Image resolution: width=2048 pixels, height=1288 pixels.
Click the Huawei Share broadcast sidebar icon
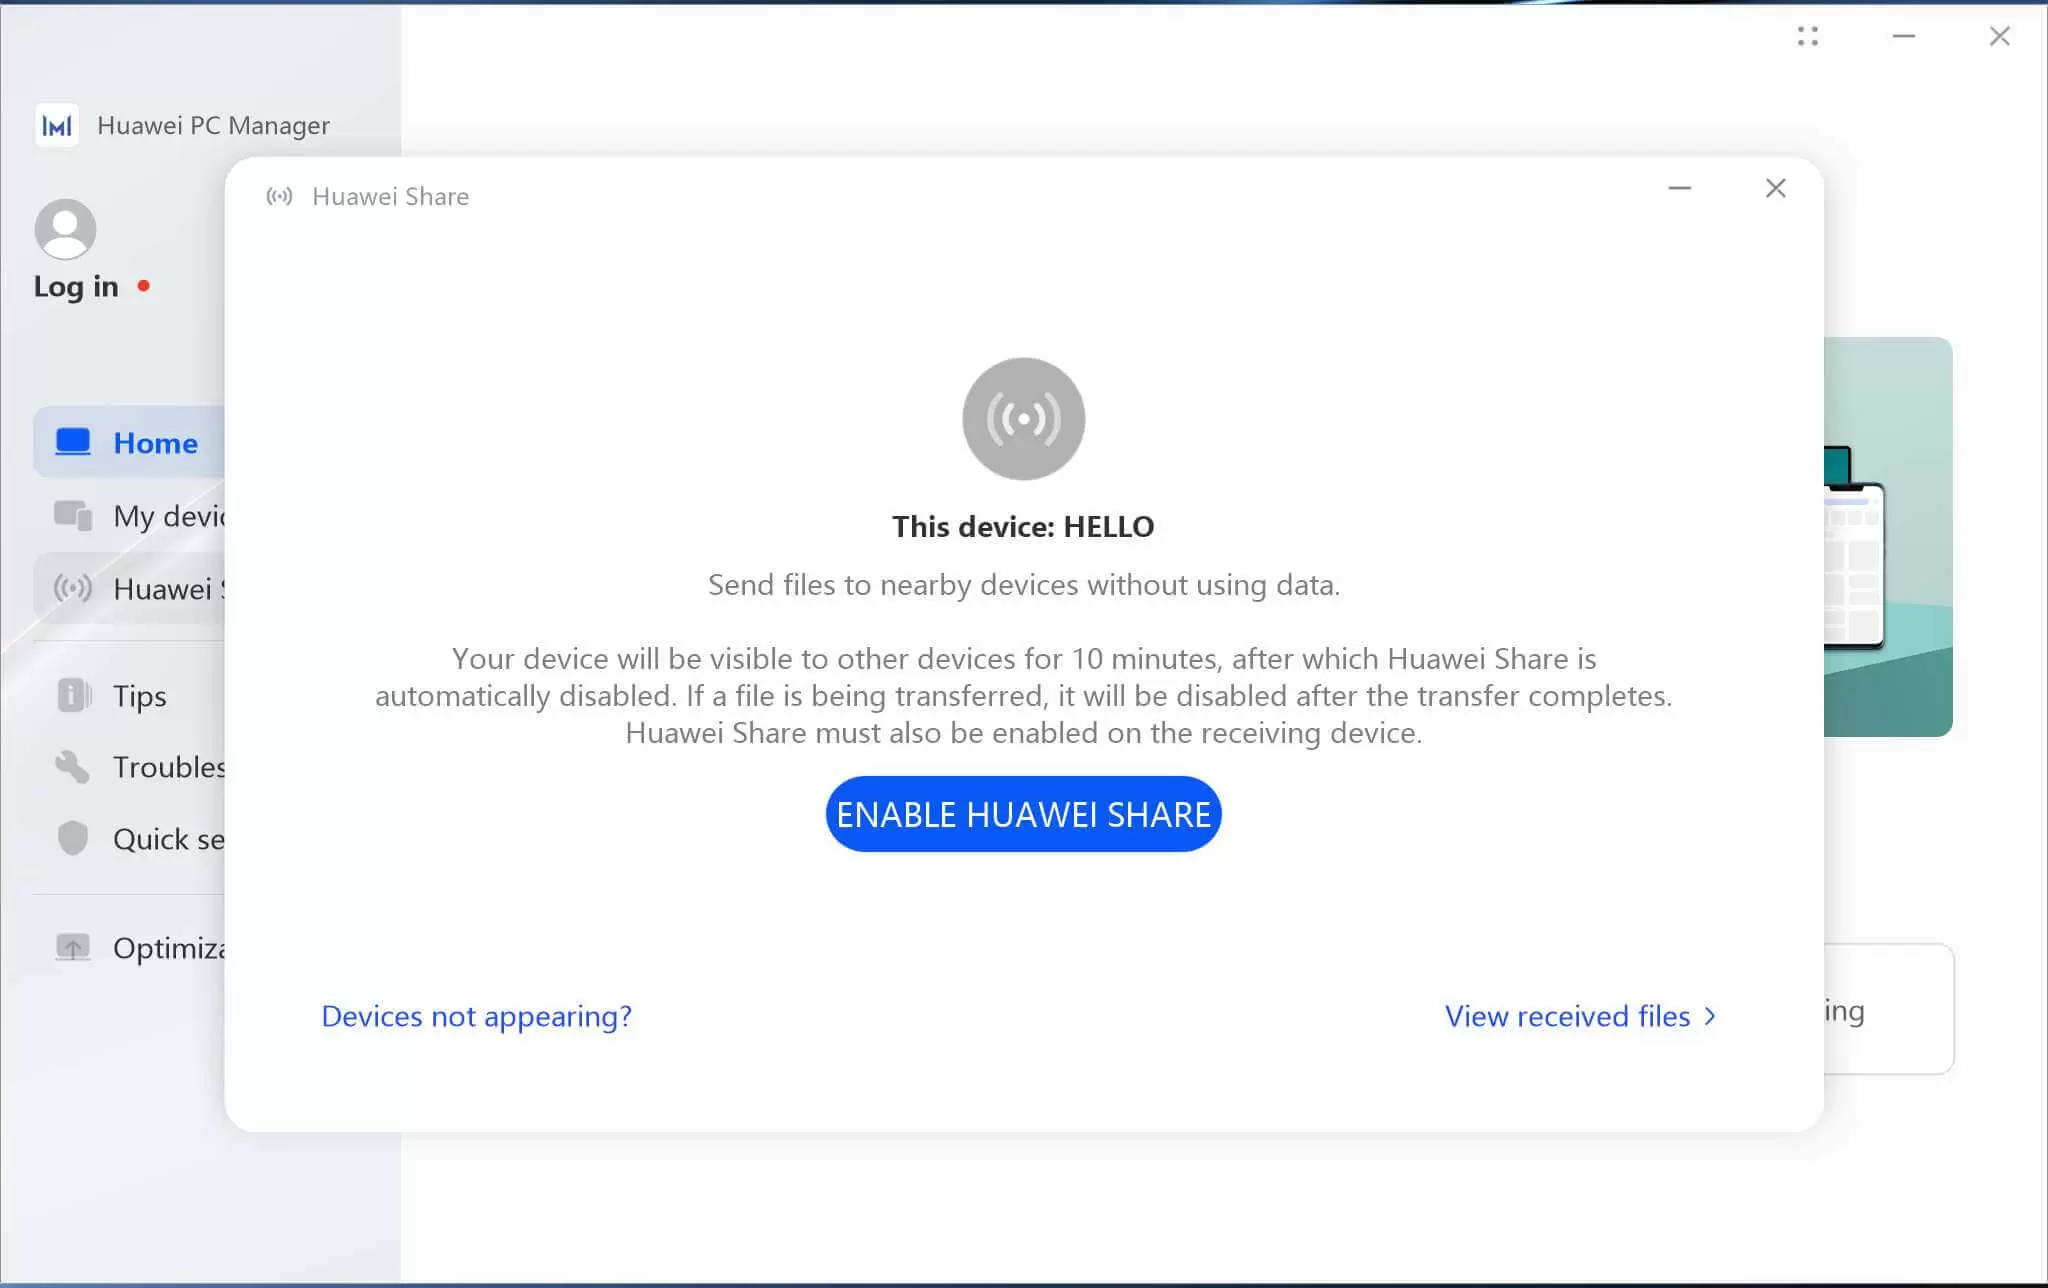click(73, 588)
